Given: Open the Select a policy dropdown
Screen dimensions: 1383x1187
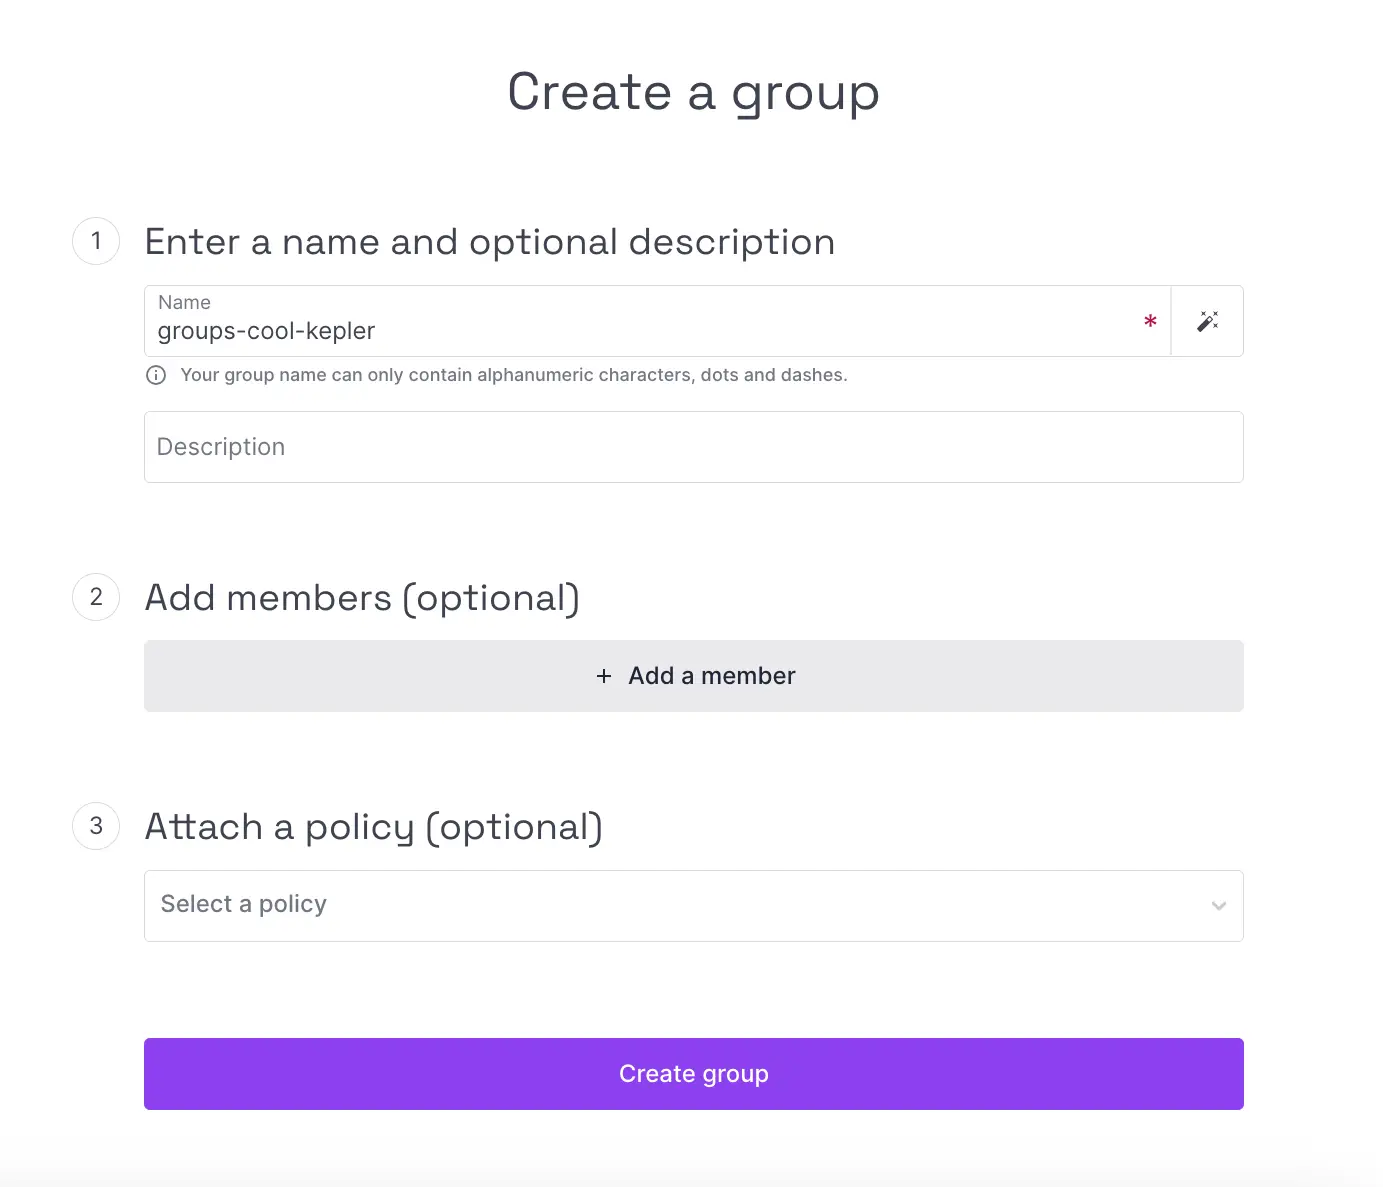Looking at the screenshot, I should 693,906.
